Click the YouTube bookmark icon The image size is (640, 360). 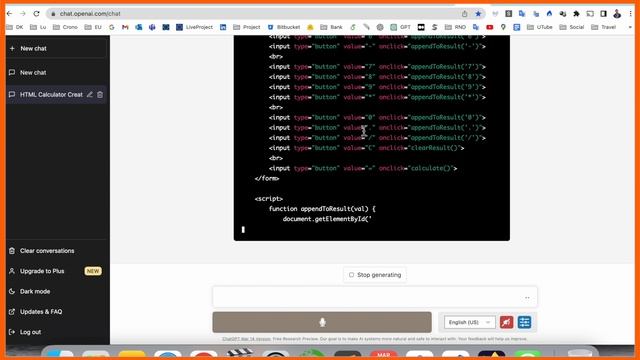489,27
